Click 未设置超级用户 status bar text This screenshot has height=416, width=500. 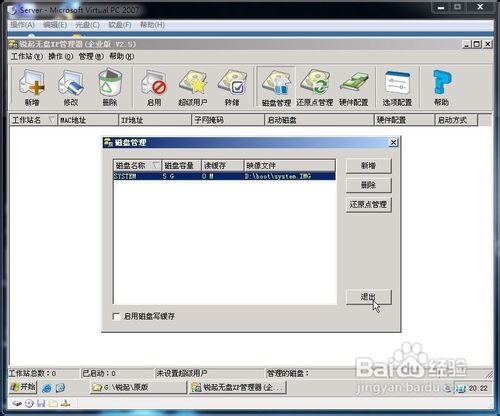click(182, 373)
